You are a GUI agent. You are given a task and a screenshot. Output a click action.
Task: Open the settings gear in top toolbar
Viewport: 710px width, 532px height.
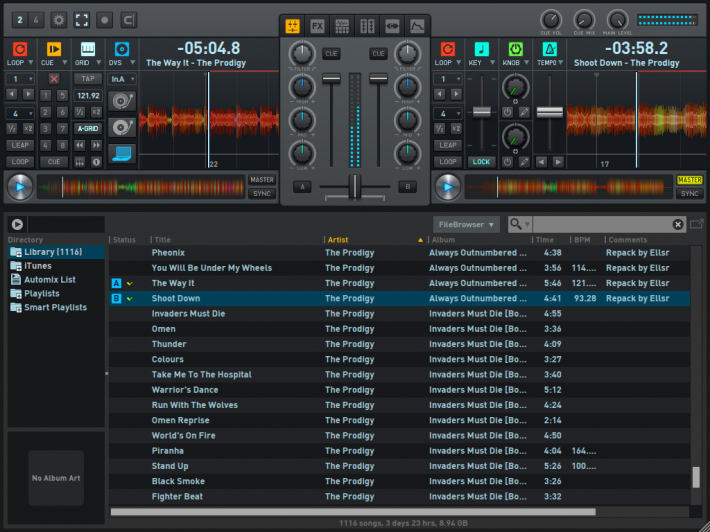click(58, 20)
